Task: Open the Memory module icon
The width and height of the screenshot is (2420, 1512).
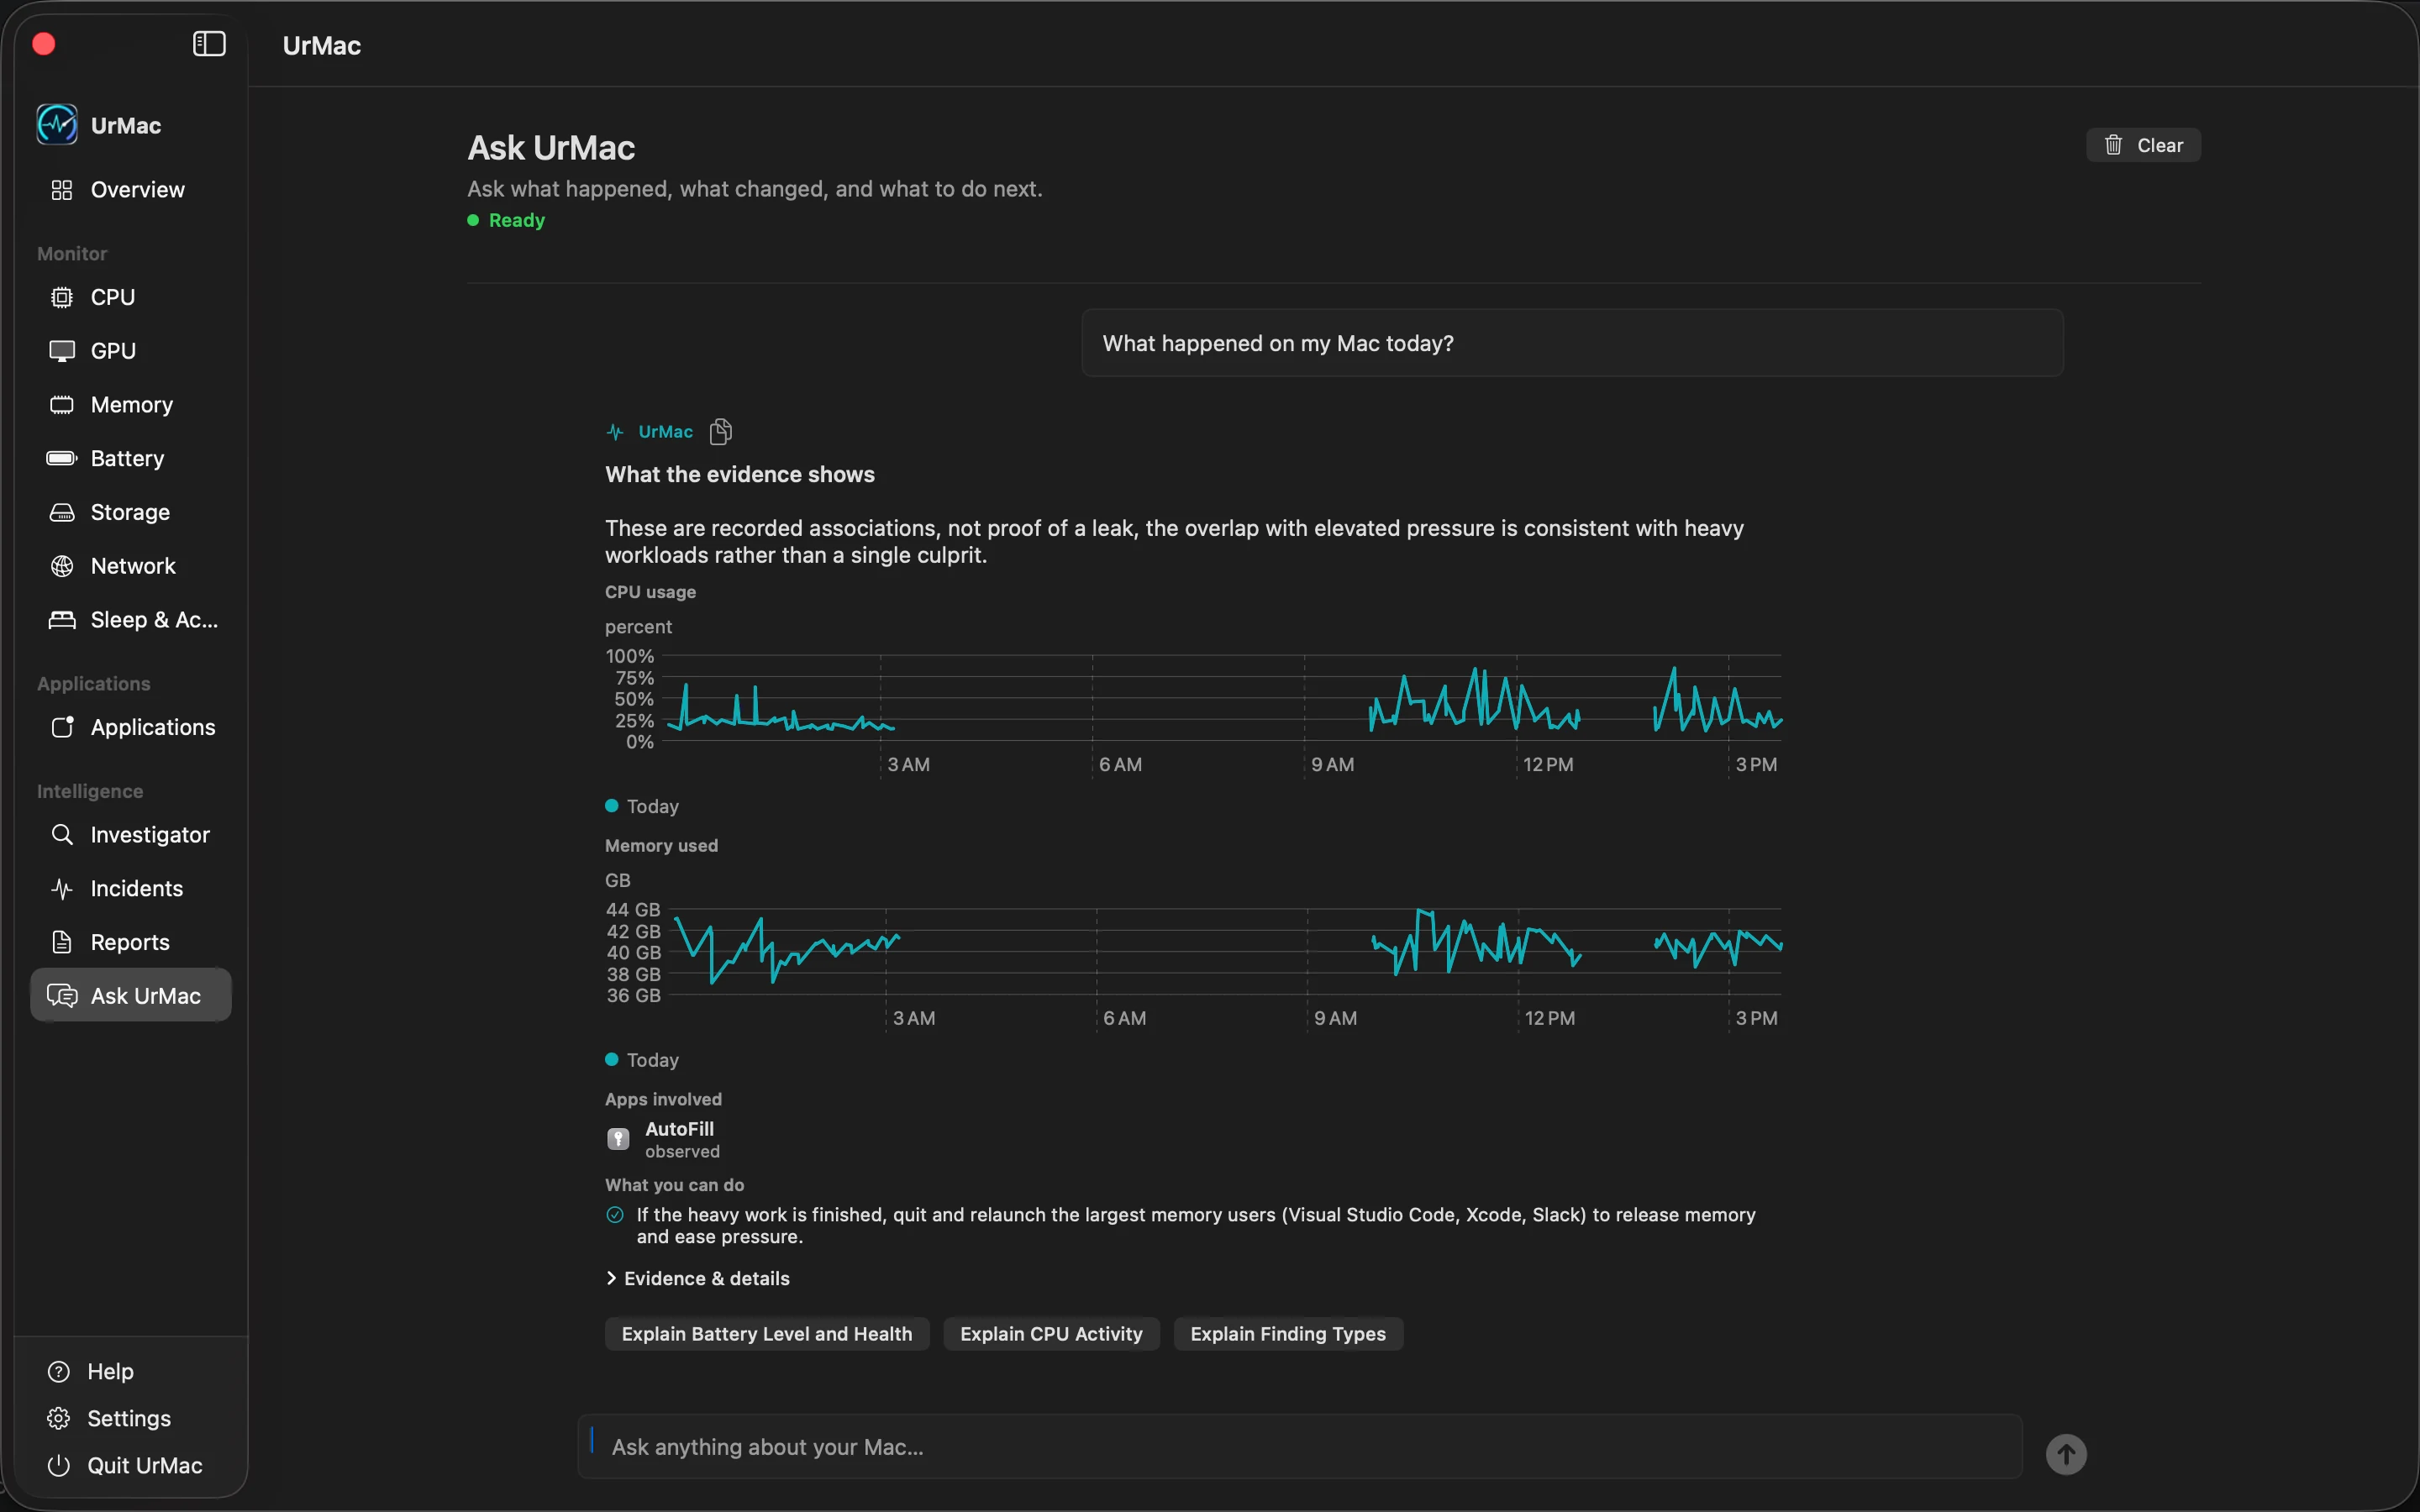Action: [x=62, y=405]
